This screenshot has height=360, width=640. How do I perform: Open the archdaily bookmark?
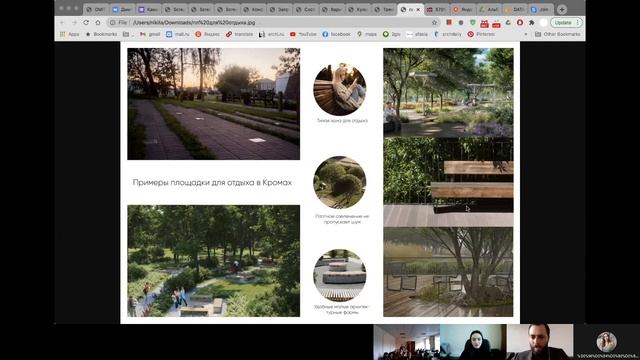click(448, 34)
